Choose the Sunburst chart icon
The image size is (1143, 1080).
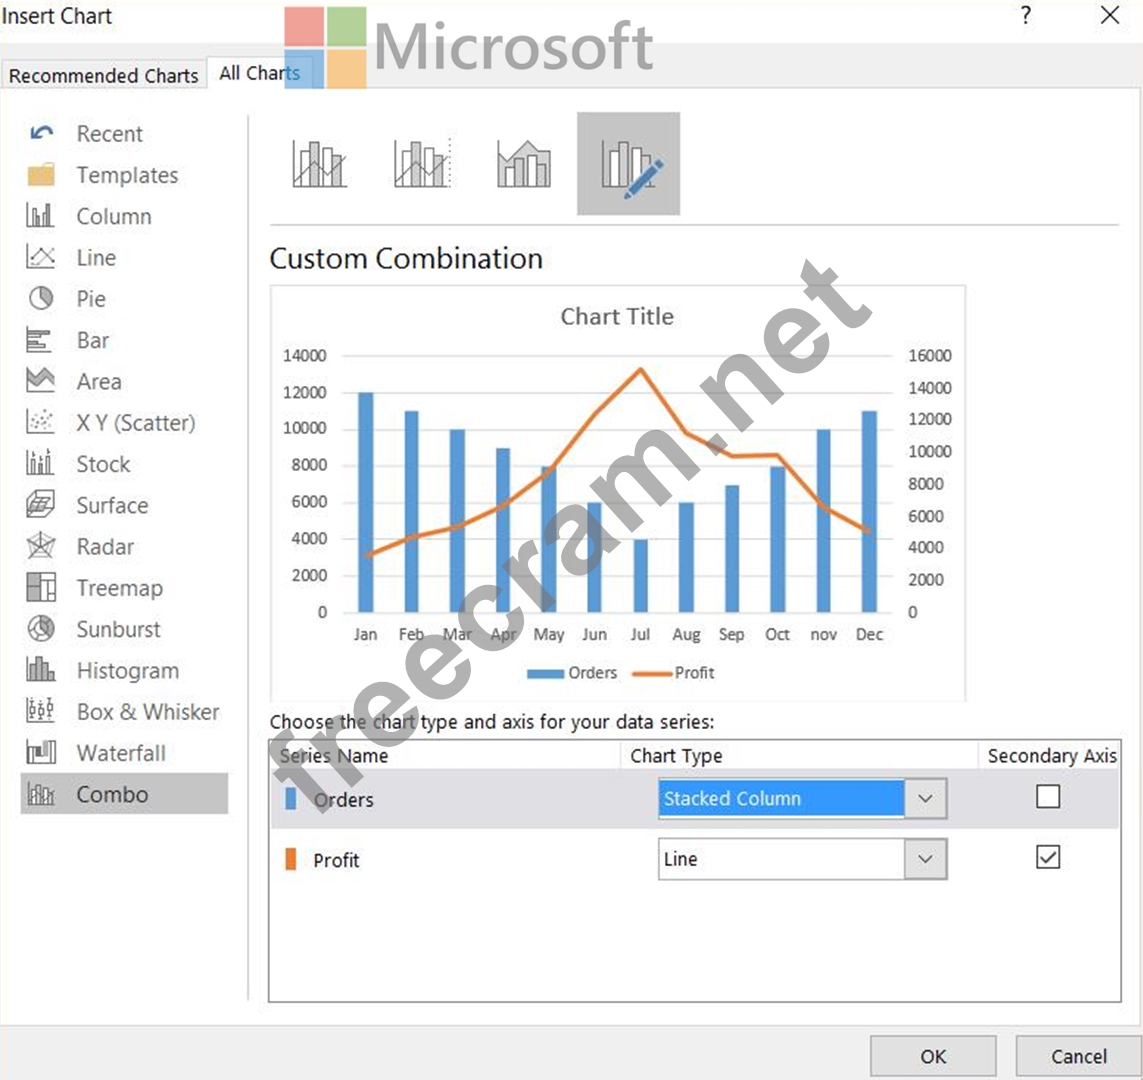click(41, 628)
